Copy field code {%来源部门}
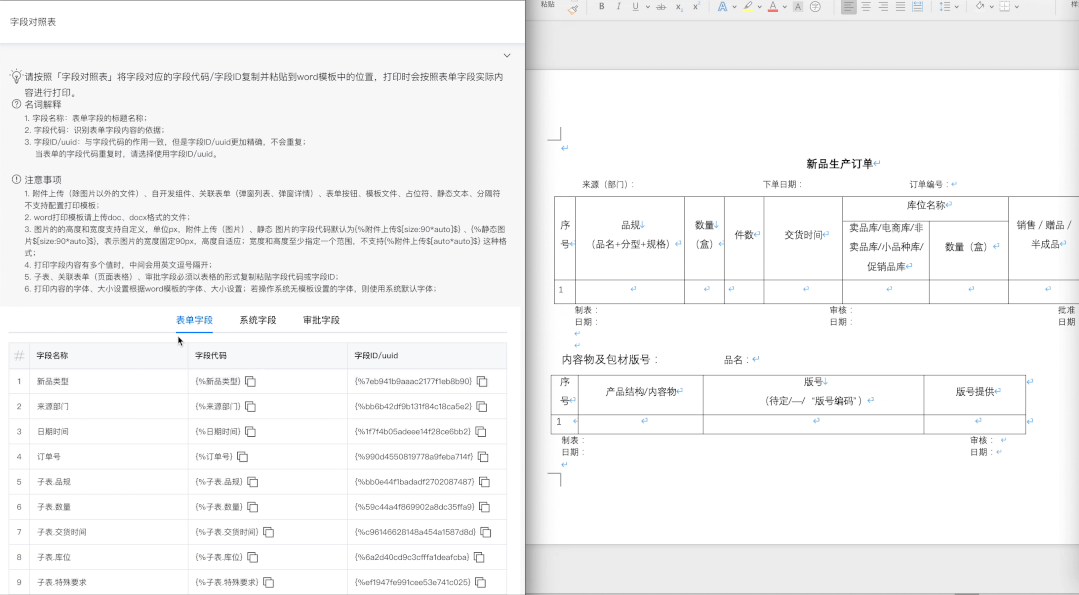 click(250, 407)
